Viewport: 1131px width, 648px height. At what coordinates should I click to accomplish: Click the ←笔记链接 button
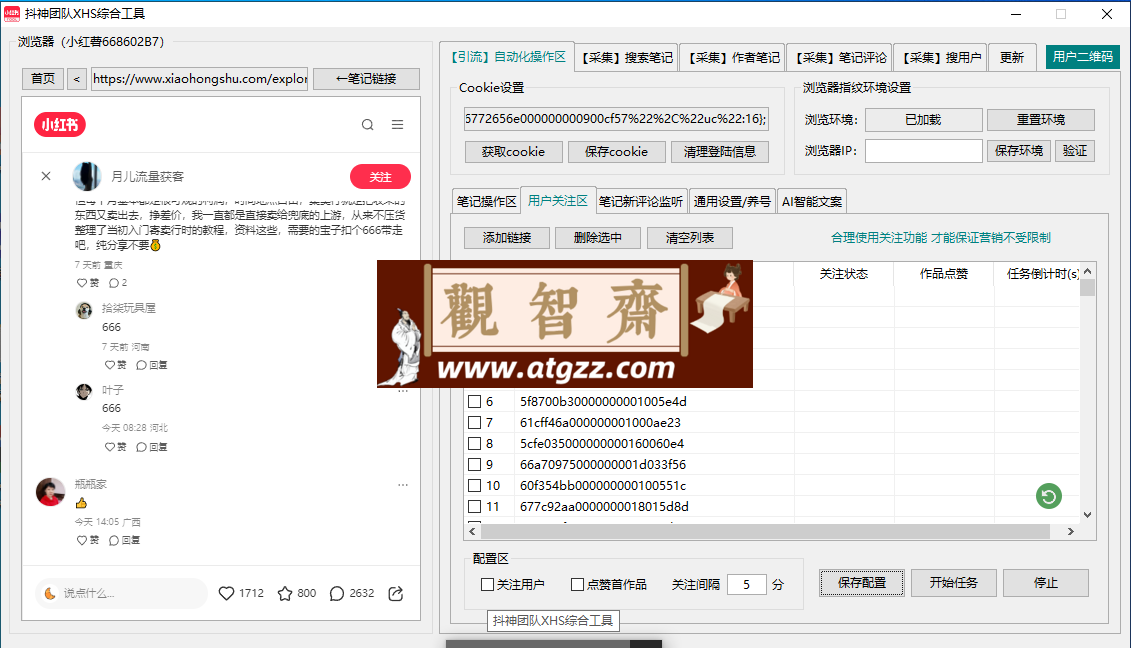coord(366,79)
